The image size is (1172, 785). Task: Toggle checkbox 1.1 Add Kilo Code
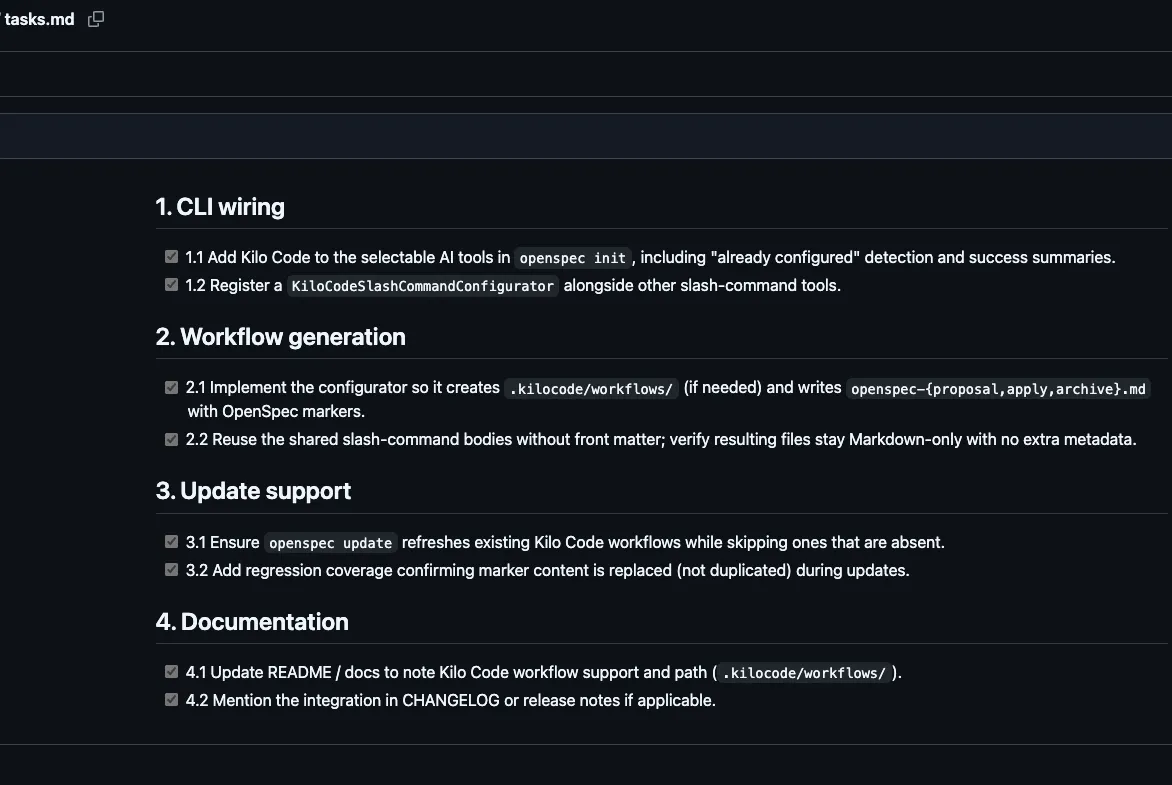click(x=172, y=257)
